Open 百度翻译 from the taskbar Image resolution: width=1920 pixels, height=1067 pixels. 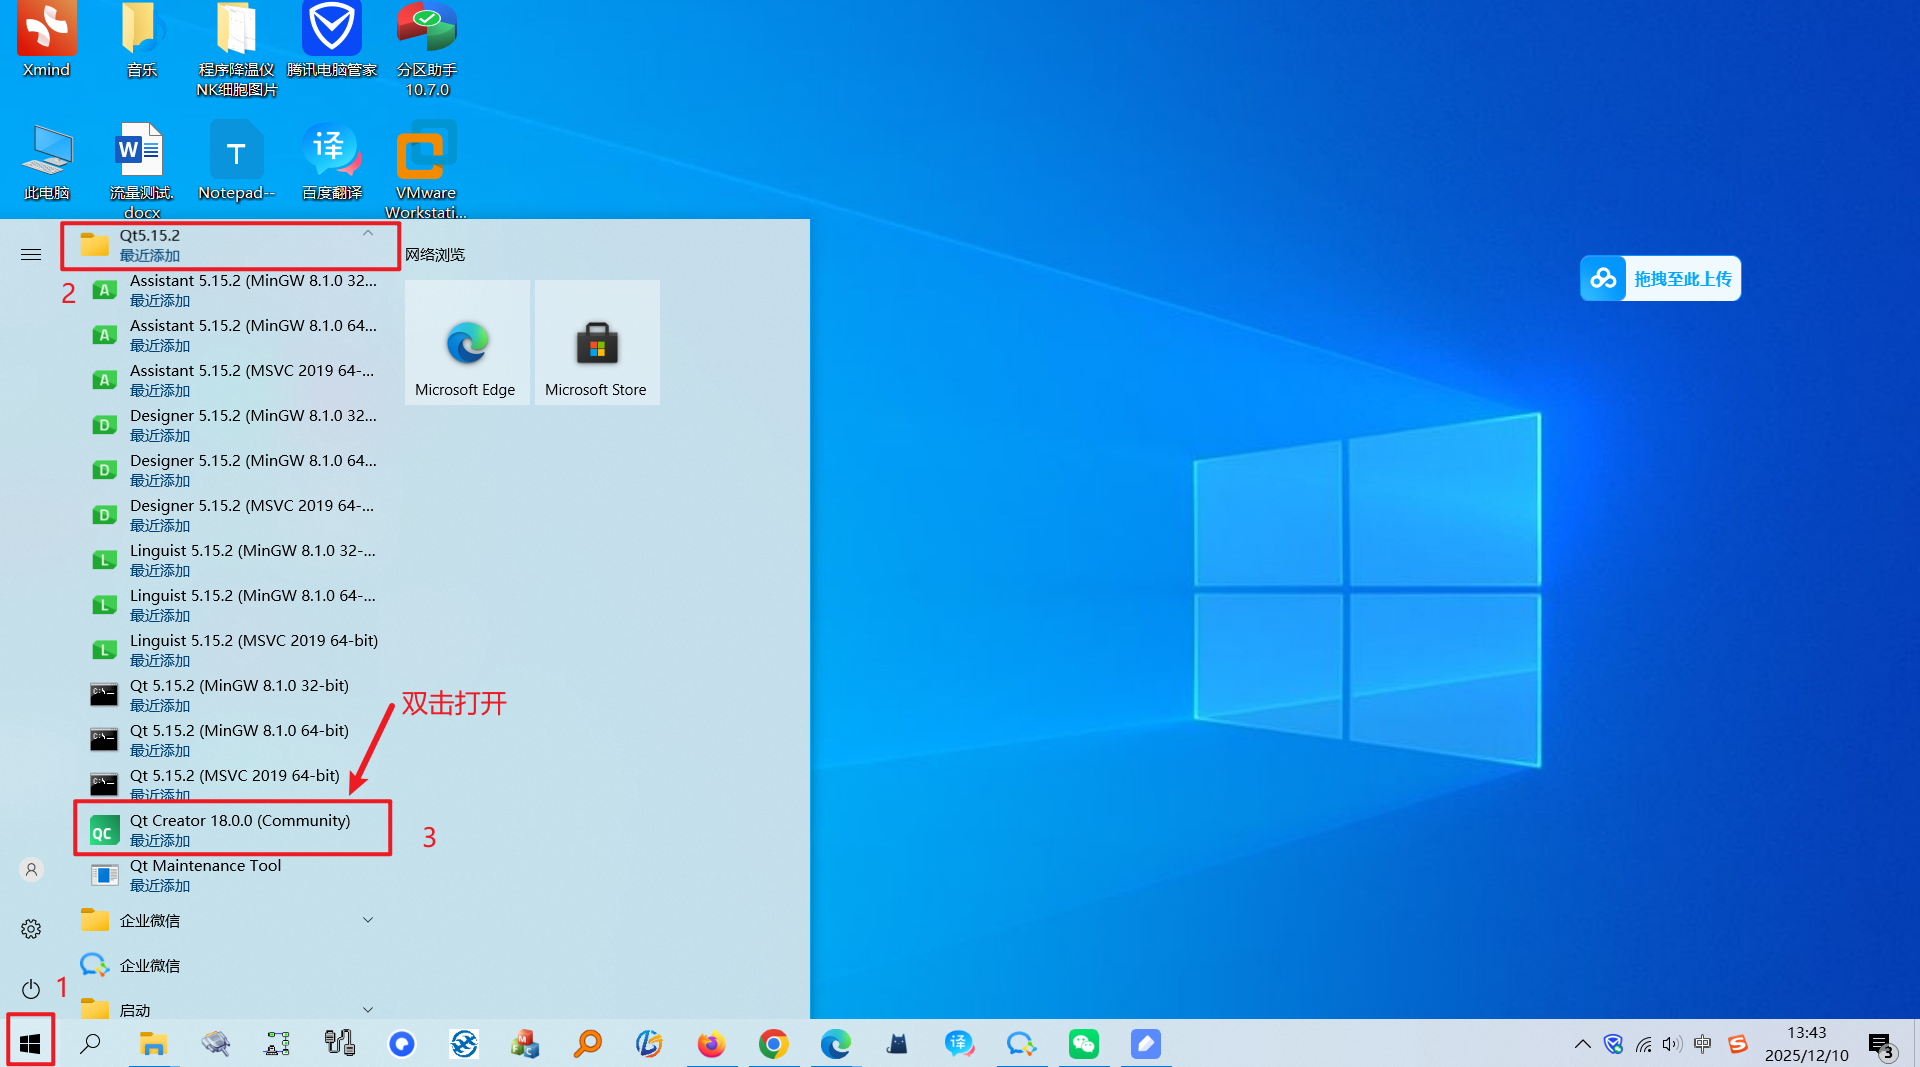(x=959, y=1044)
